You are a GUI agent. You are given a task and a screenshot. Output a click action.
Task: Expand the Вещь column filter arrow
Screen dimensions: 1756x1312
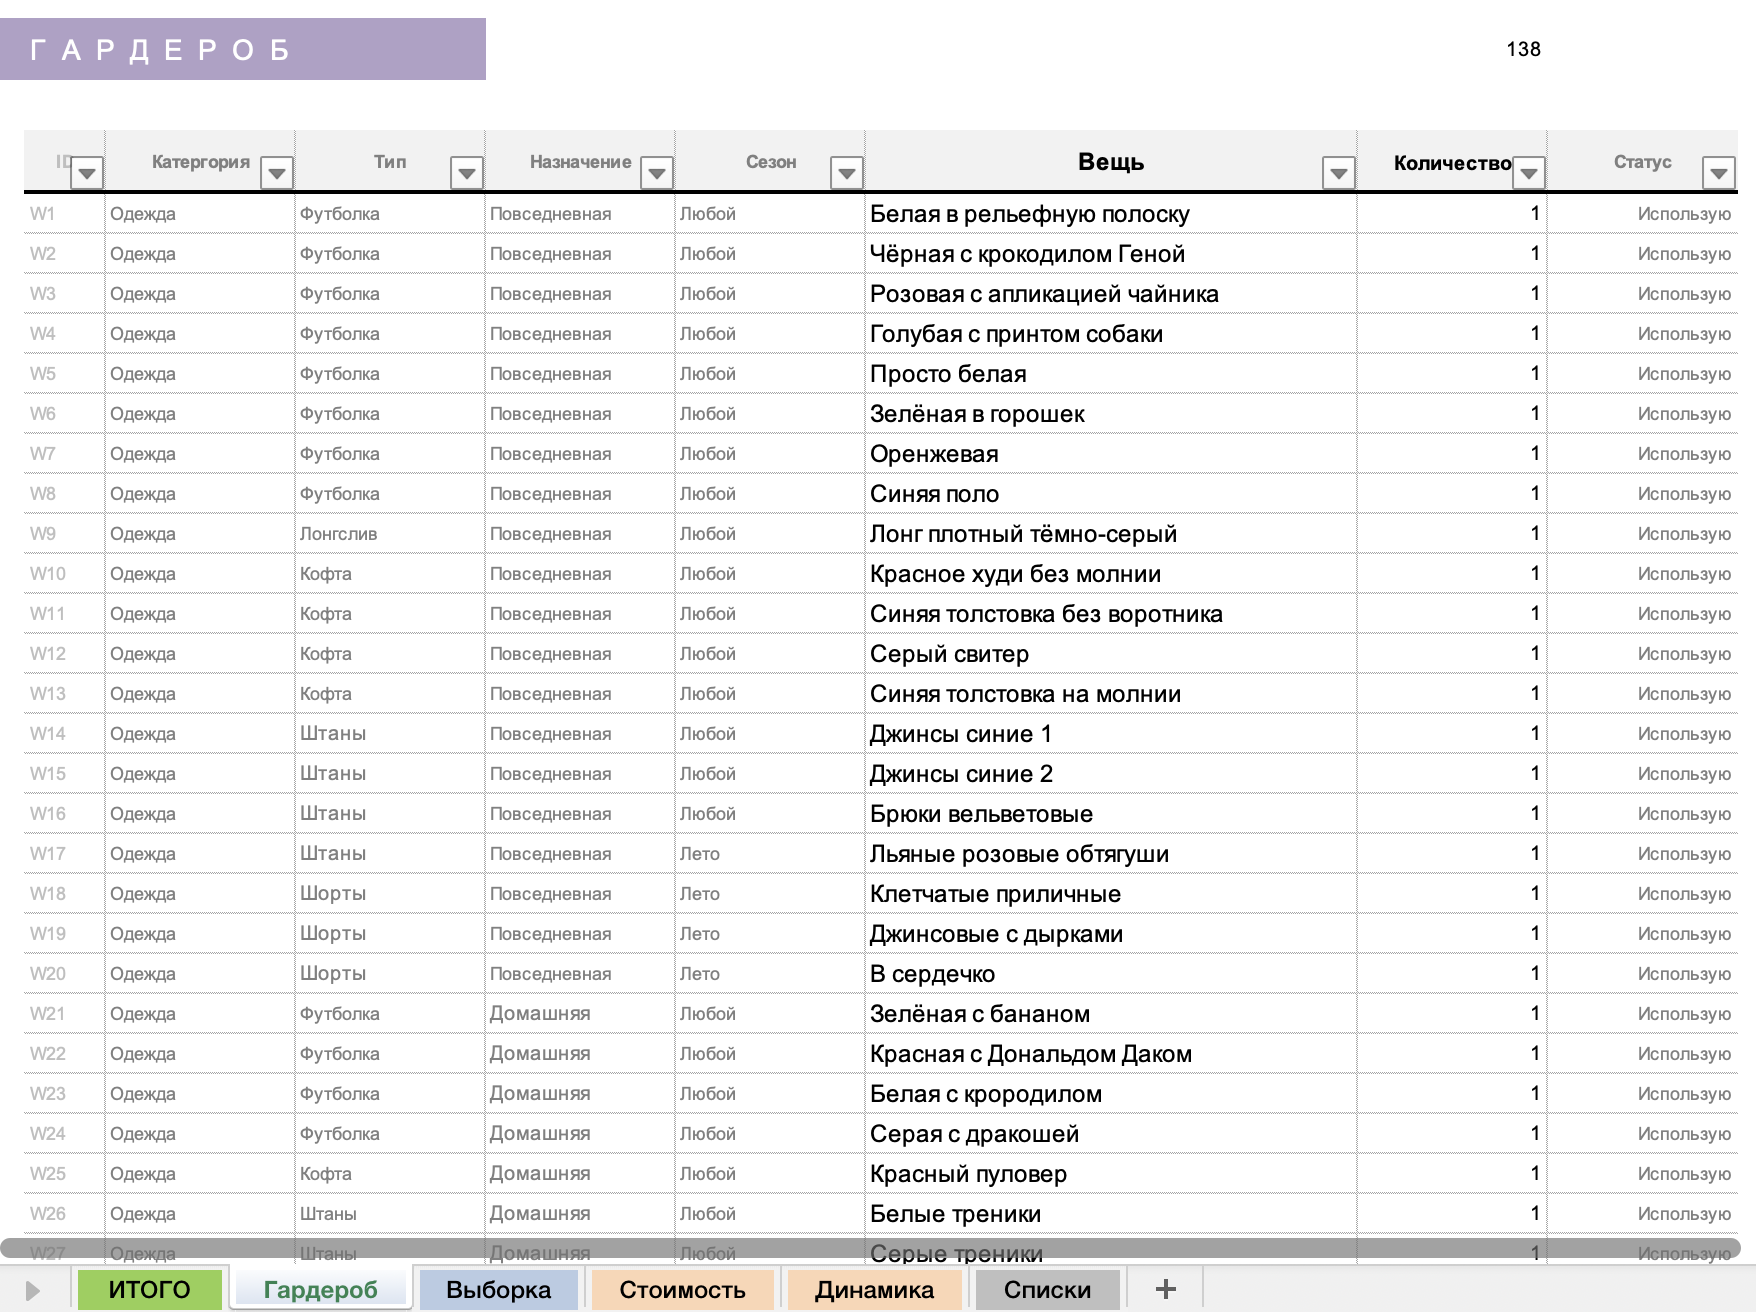[1338, 173]
